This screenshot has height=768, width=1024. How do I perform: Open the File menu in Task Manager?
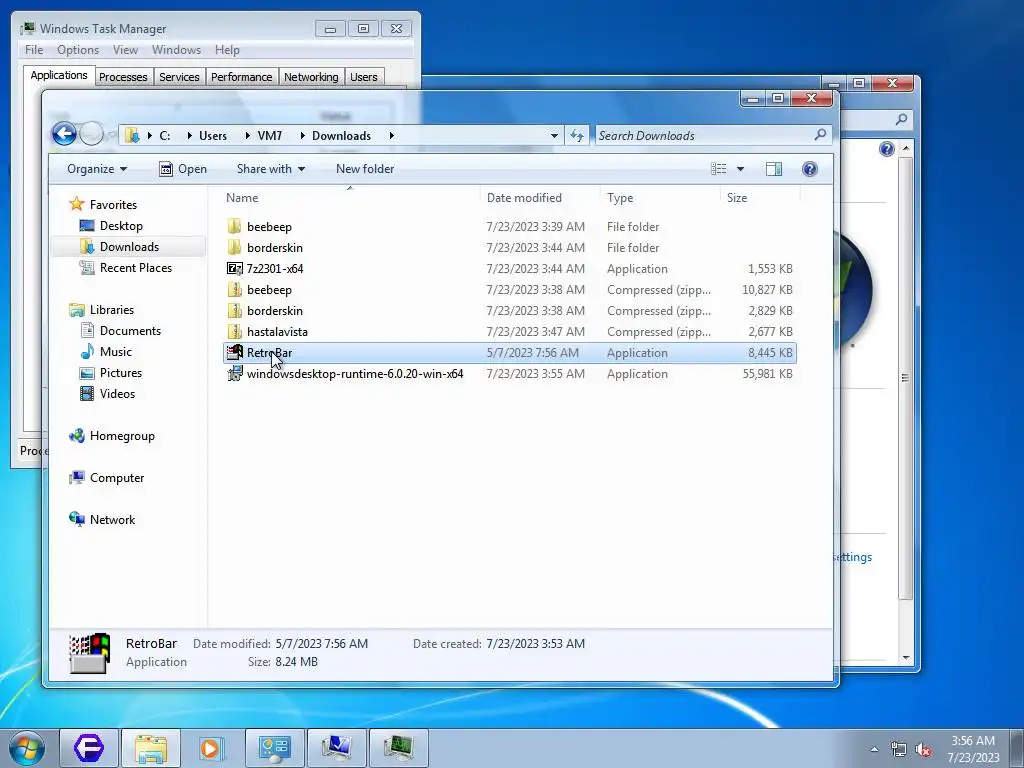[x=34, y=50]
